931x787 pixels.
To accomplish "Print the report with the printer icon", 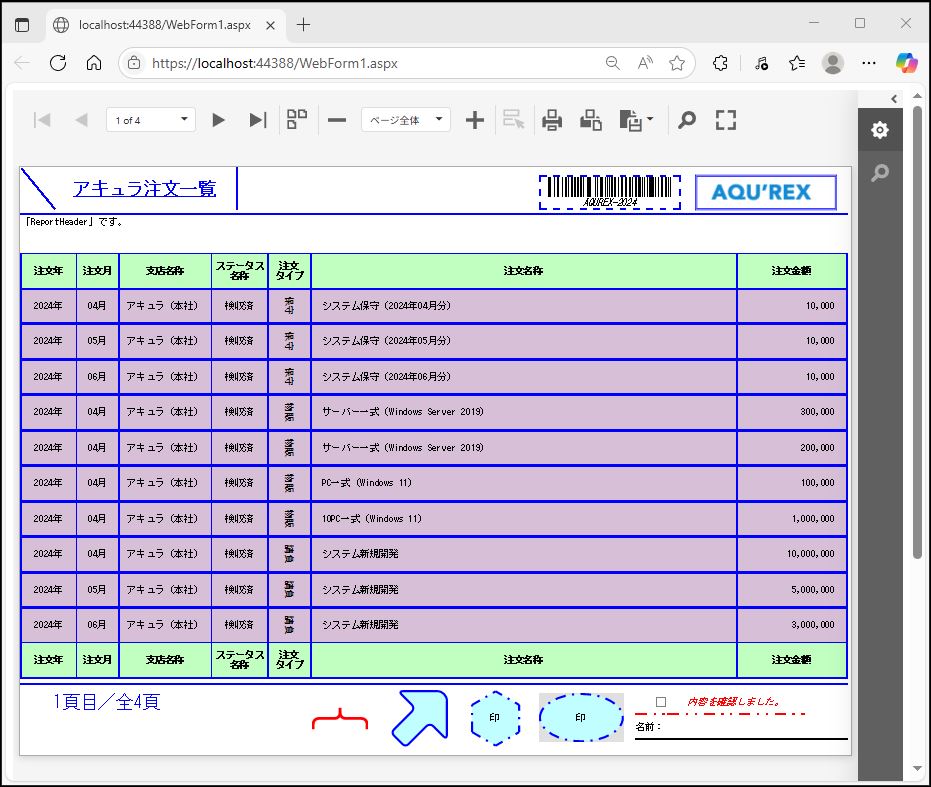I will pyautogui.click(x=552, y=120).
